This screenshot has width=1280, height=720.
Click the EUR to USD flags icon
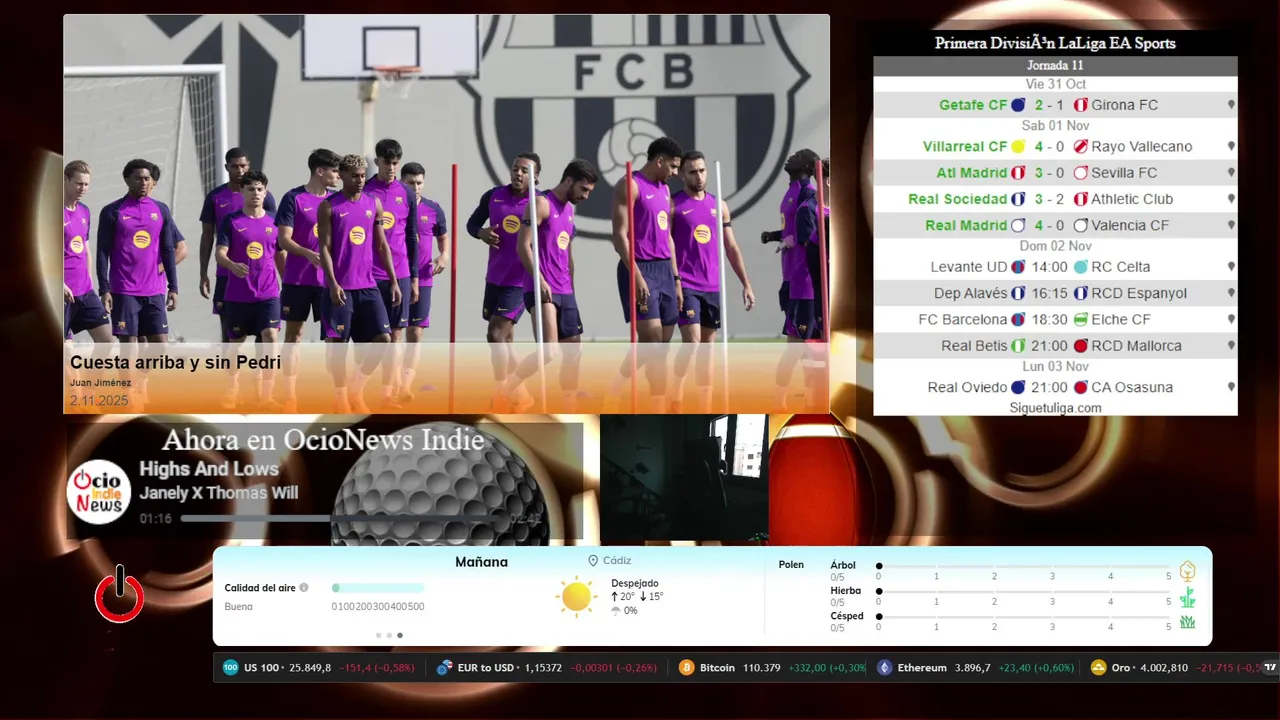click(445, 667)
